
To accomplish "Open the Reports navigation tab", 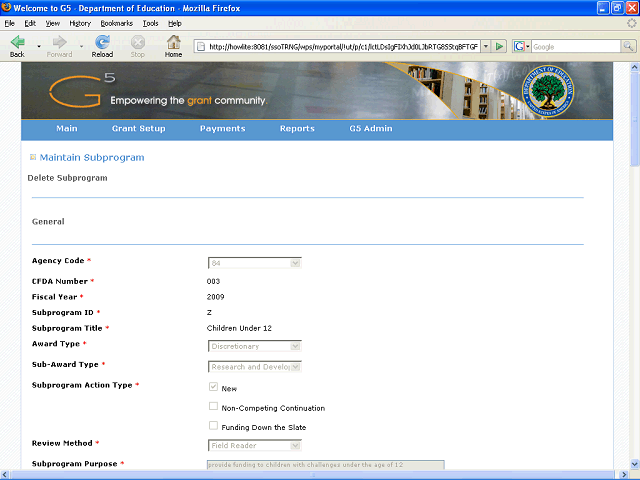I will (297, 129).
